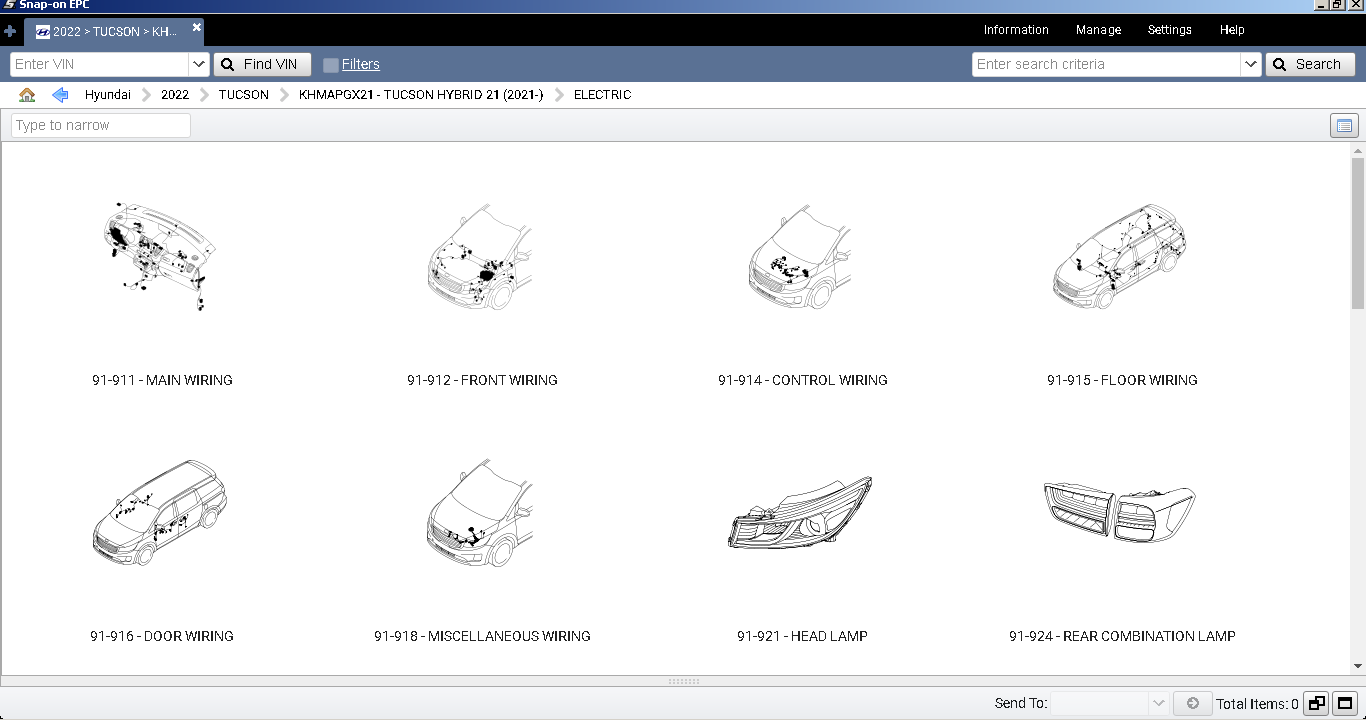Go back using the blue arrow icon
1366x720 pixels.
point(60,95)
